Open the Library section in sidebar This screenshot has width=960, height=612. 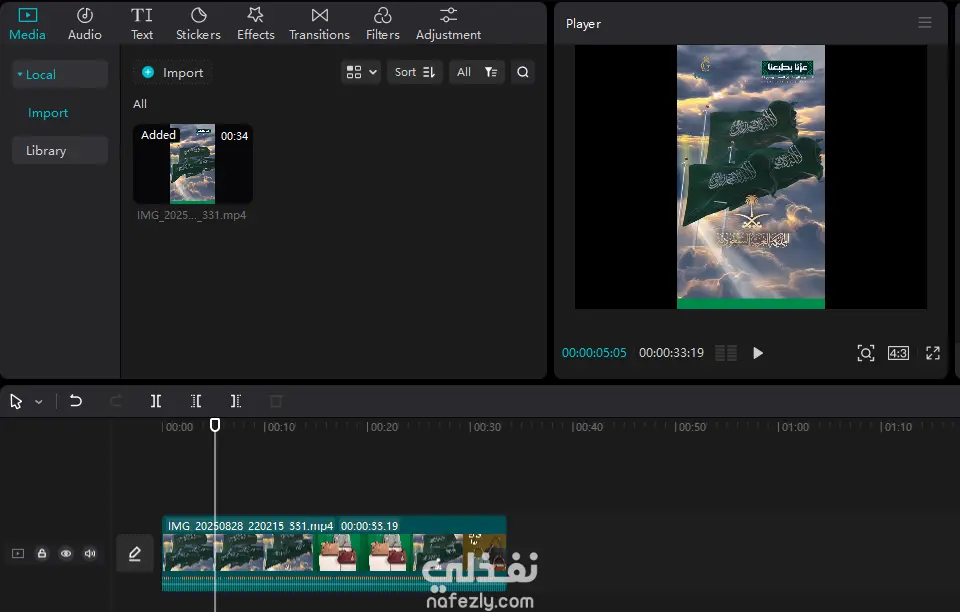59,151
